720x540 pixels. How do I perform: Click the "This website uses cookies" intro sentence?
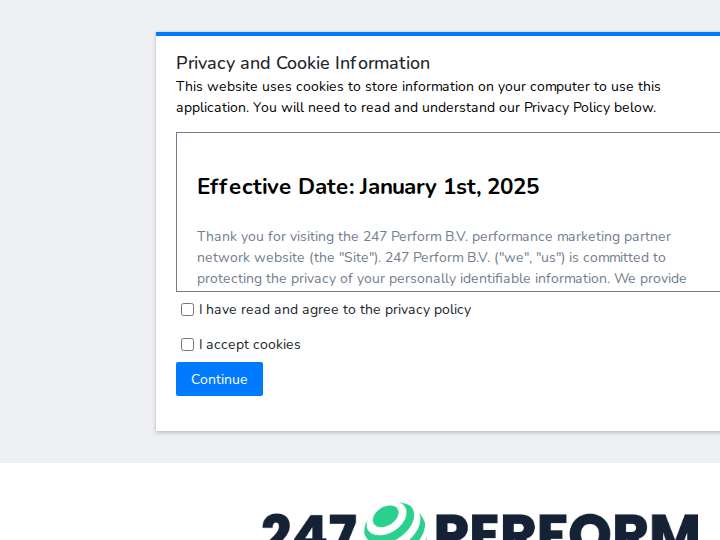pos(418,87)
